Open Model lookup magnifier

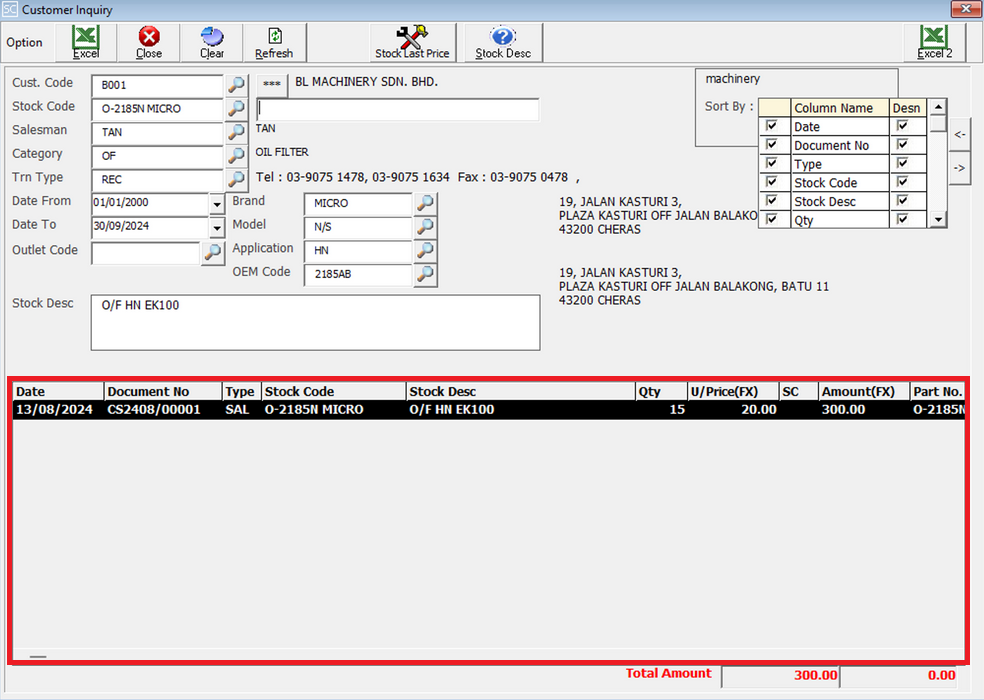tap(425, 227)
